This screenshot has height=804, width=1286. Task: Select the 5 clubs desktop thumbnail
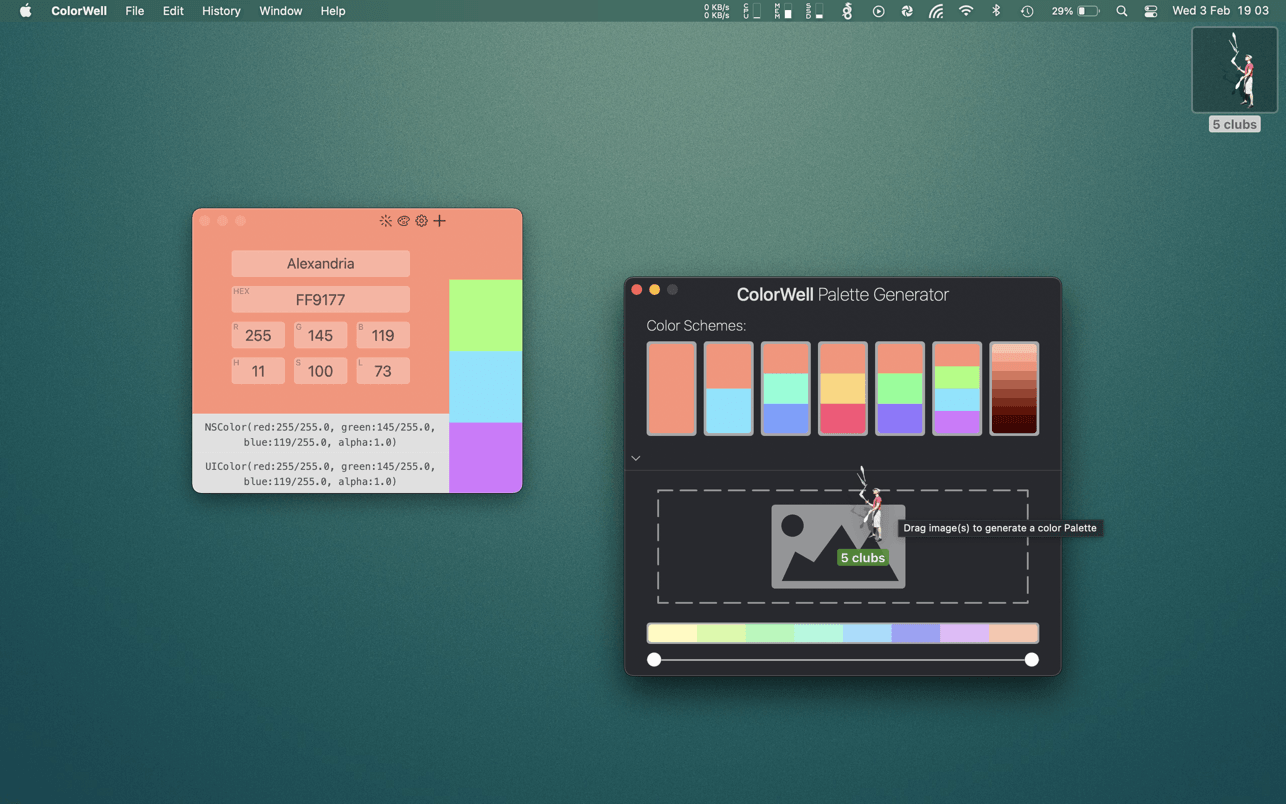point(1234,72)
